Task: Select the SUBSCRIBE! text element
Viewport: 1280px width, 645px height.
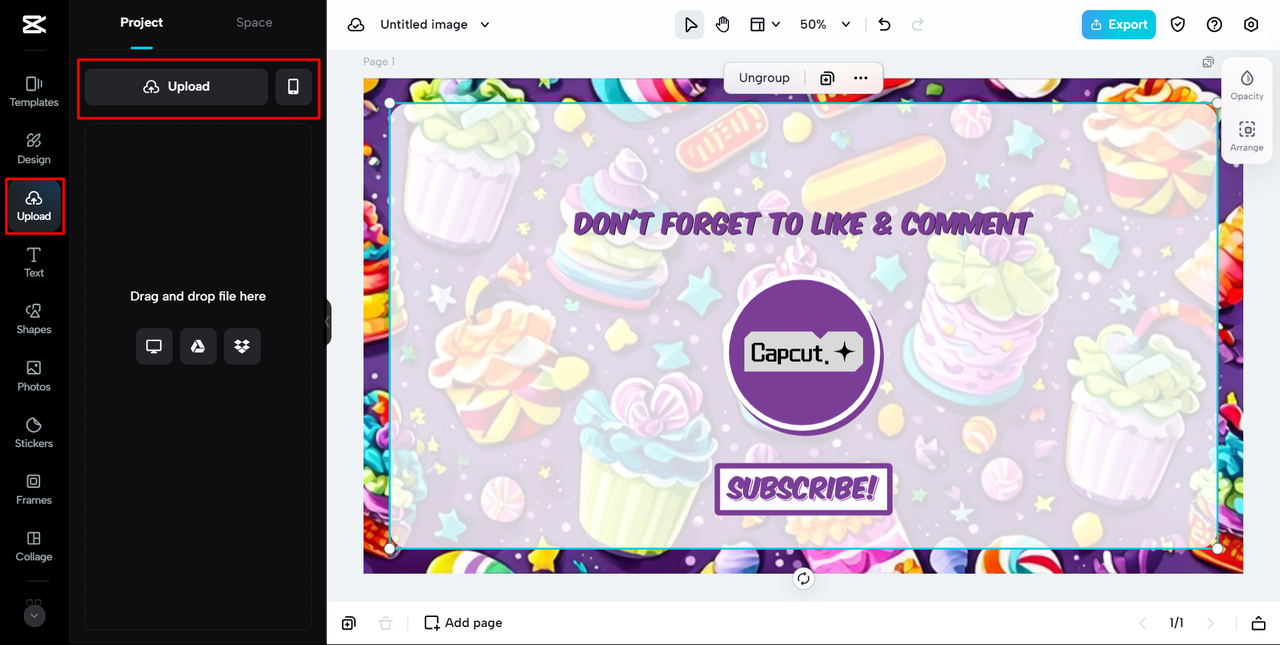Action: pos(803,489)
